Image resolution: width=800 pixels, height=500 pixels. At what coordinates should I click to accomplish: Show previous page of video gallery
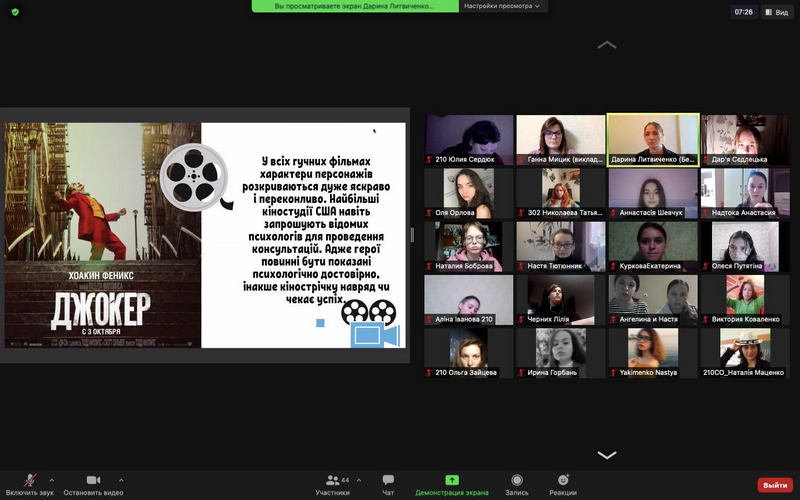607,45
